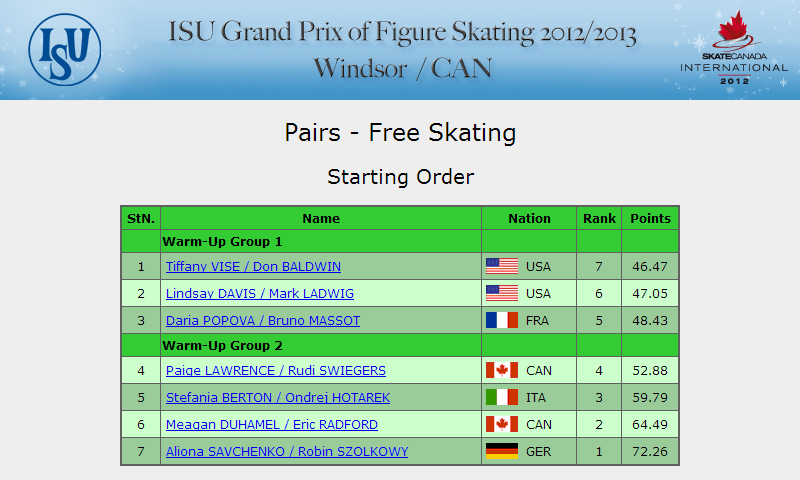Open Aliona SAVCHENKO / Robin SZOLKOWY link
The height and width of the screenshot is (480, 800).
click(287, 452)
